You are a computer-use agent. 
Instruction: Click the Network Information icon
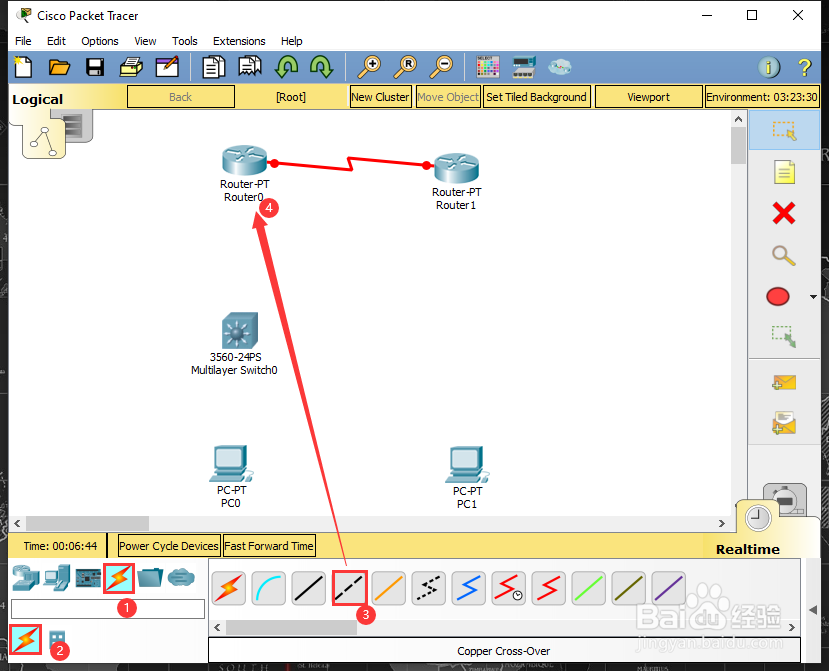(x=769, y=67)
